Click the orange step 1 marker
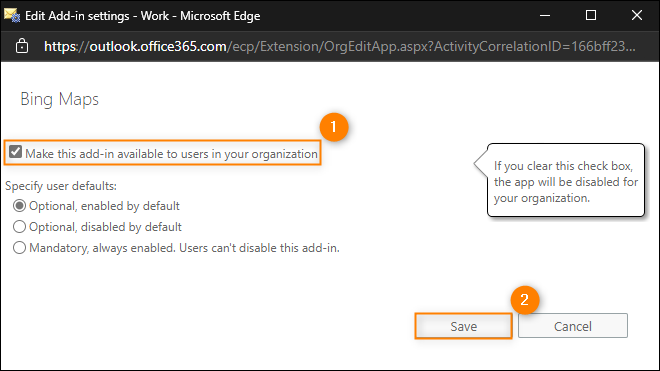 coord(334,127)
